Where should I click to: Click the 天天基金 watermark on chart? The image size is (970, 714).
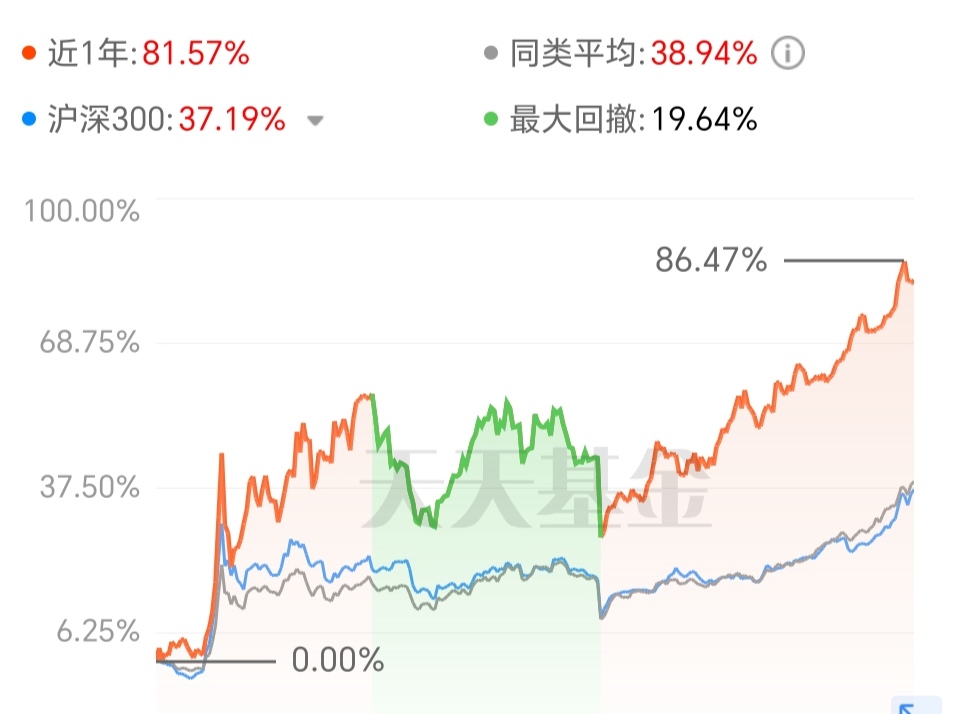(537, 489)
